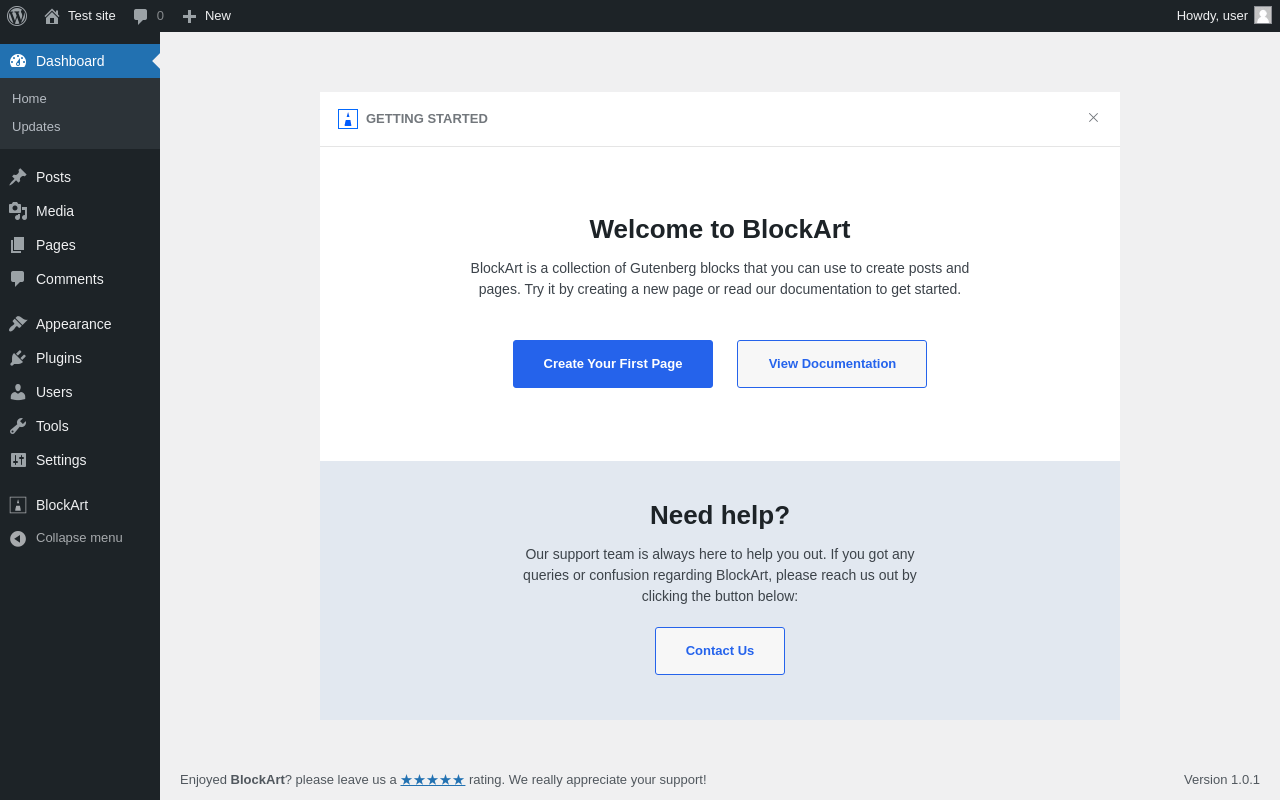Follow the five-star rating link
Image resolution: width=1280 pixels, height=800 pixels.
(433, 780)
